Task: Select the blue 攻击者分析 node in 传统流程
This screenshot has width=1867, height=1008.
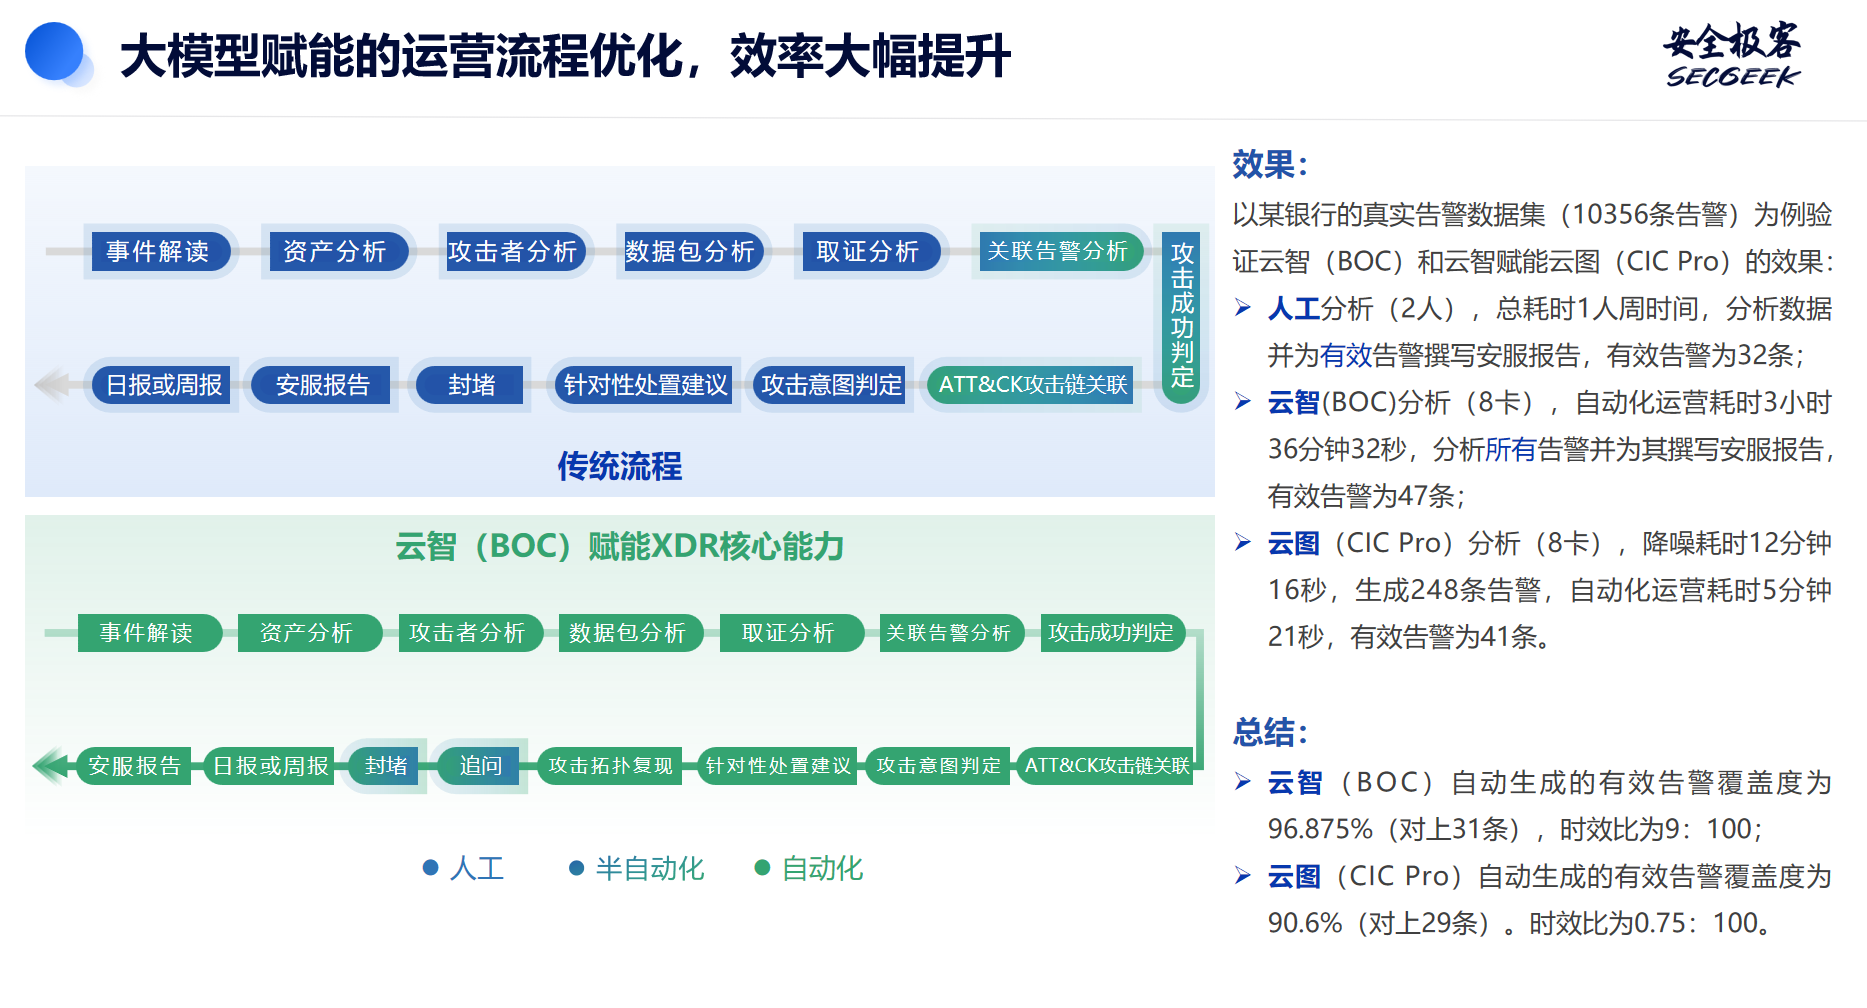Action: [514, 251]
